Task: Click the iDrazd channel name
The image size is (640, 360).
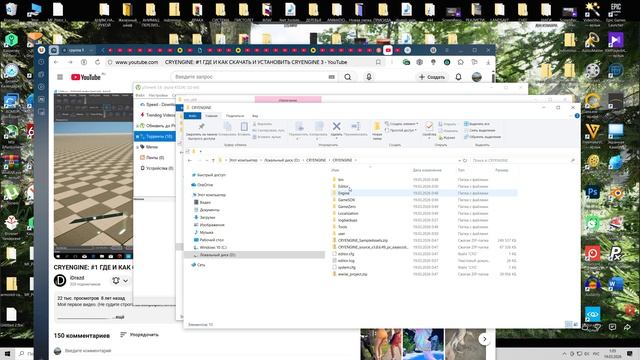Action: pyautogui.click(x=77, y=278)
